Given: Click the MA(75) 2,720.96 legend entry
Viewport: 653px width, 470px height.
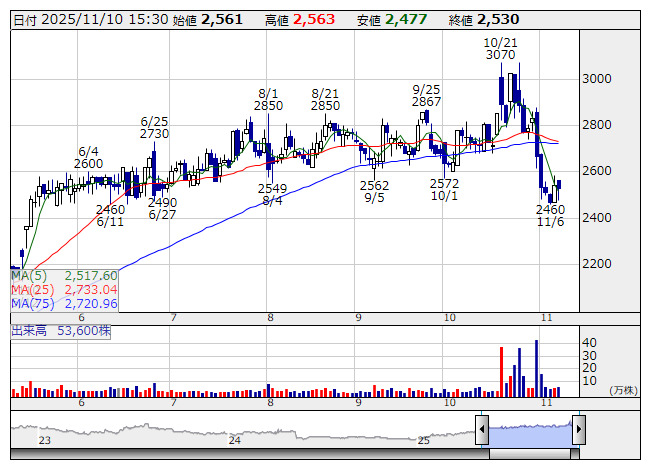Looking at the screenshot, I should 64,304.
